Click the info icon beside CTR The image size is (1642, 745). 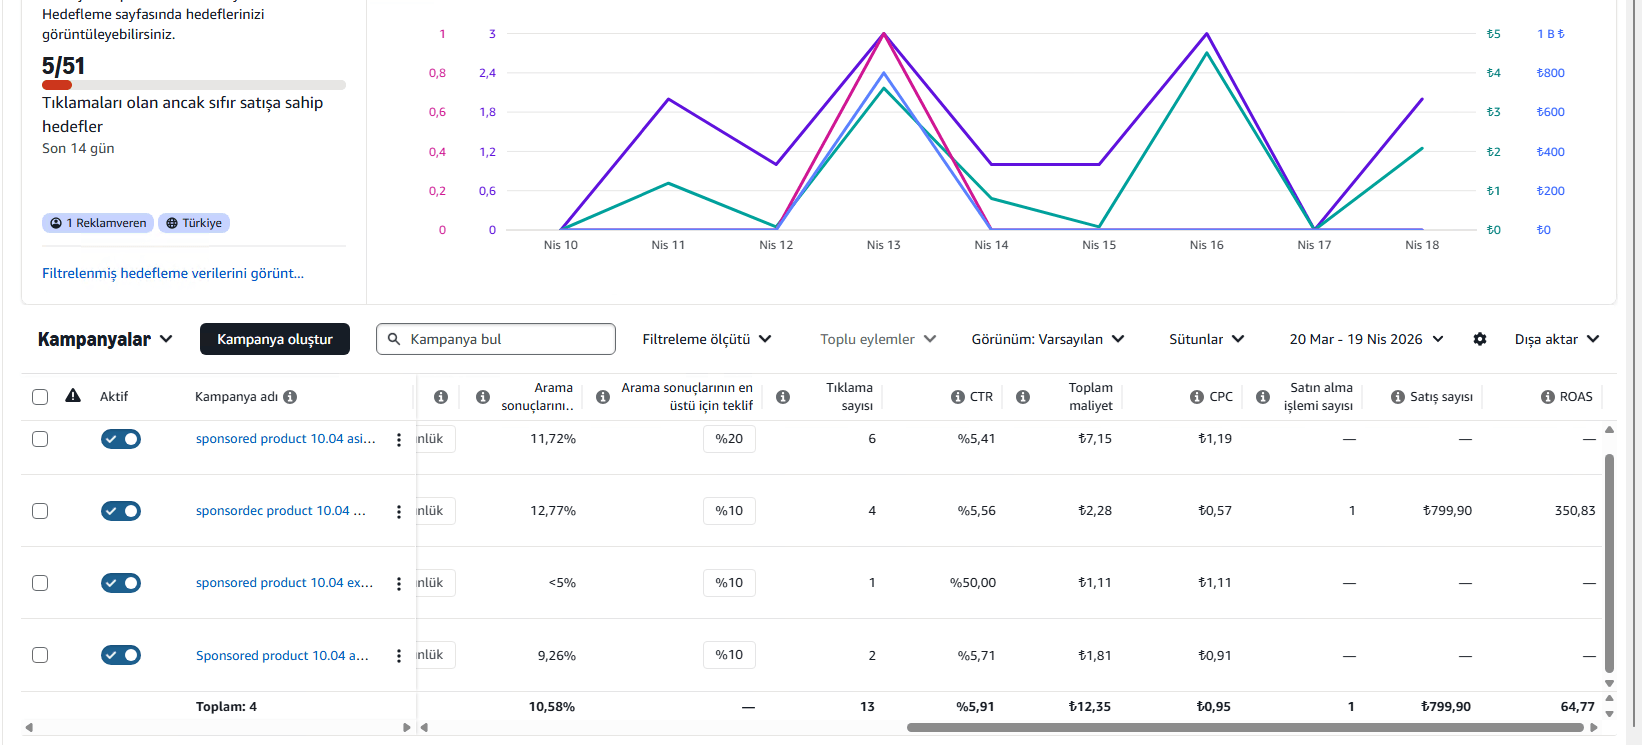[x=958, y=397]
